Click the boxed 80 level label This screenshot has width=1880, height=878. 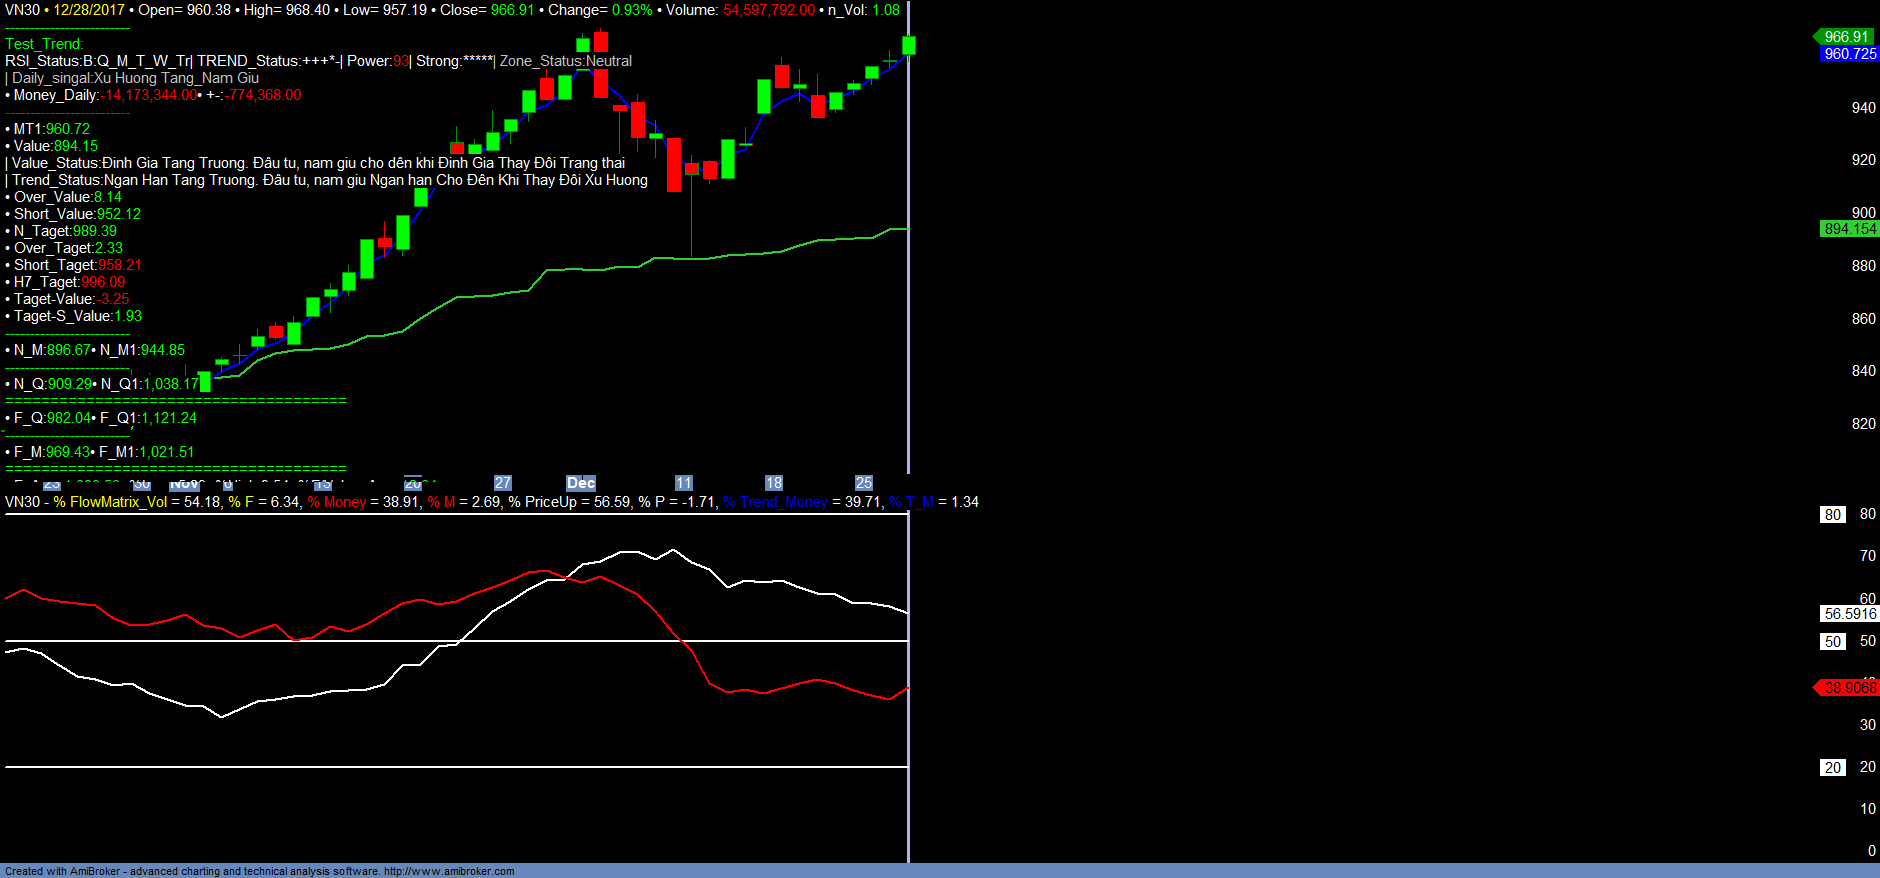[x=1832, y=515]
